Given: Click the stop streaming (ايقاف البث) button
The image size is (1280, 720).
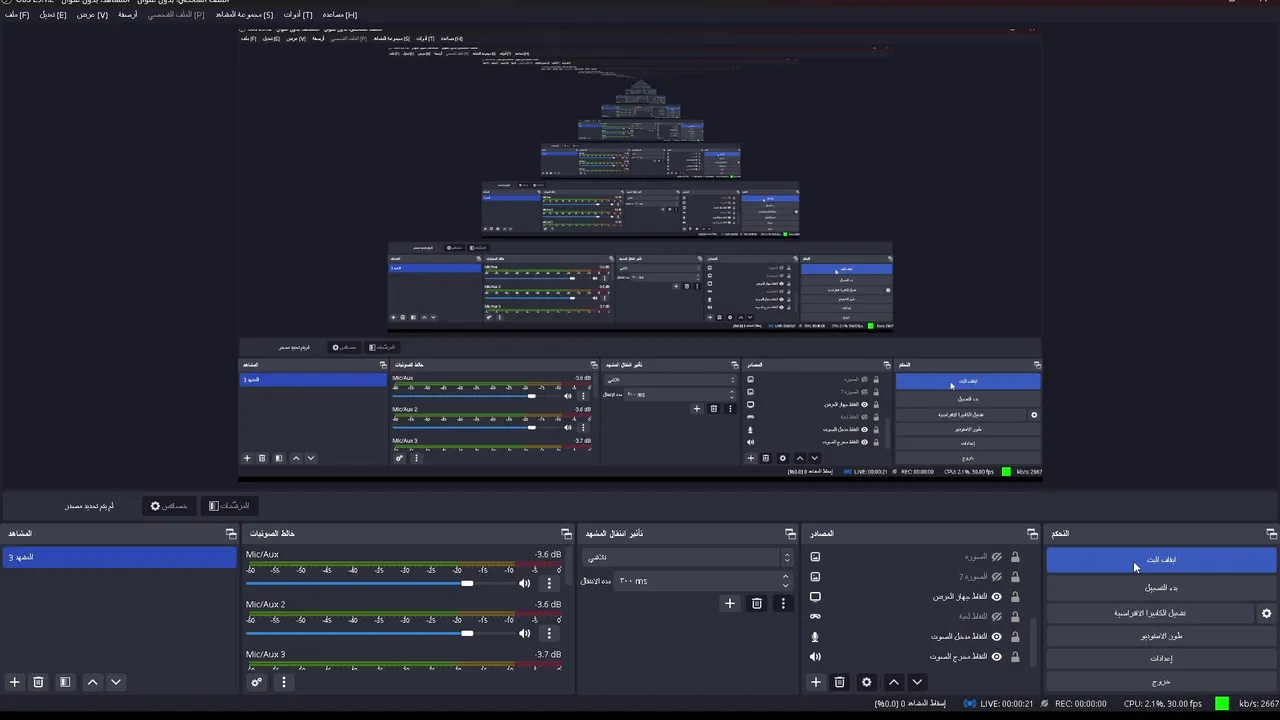Looking at the screenshot, I should pyautogui.click(x=1161, y=560).
